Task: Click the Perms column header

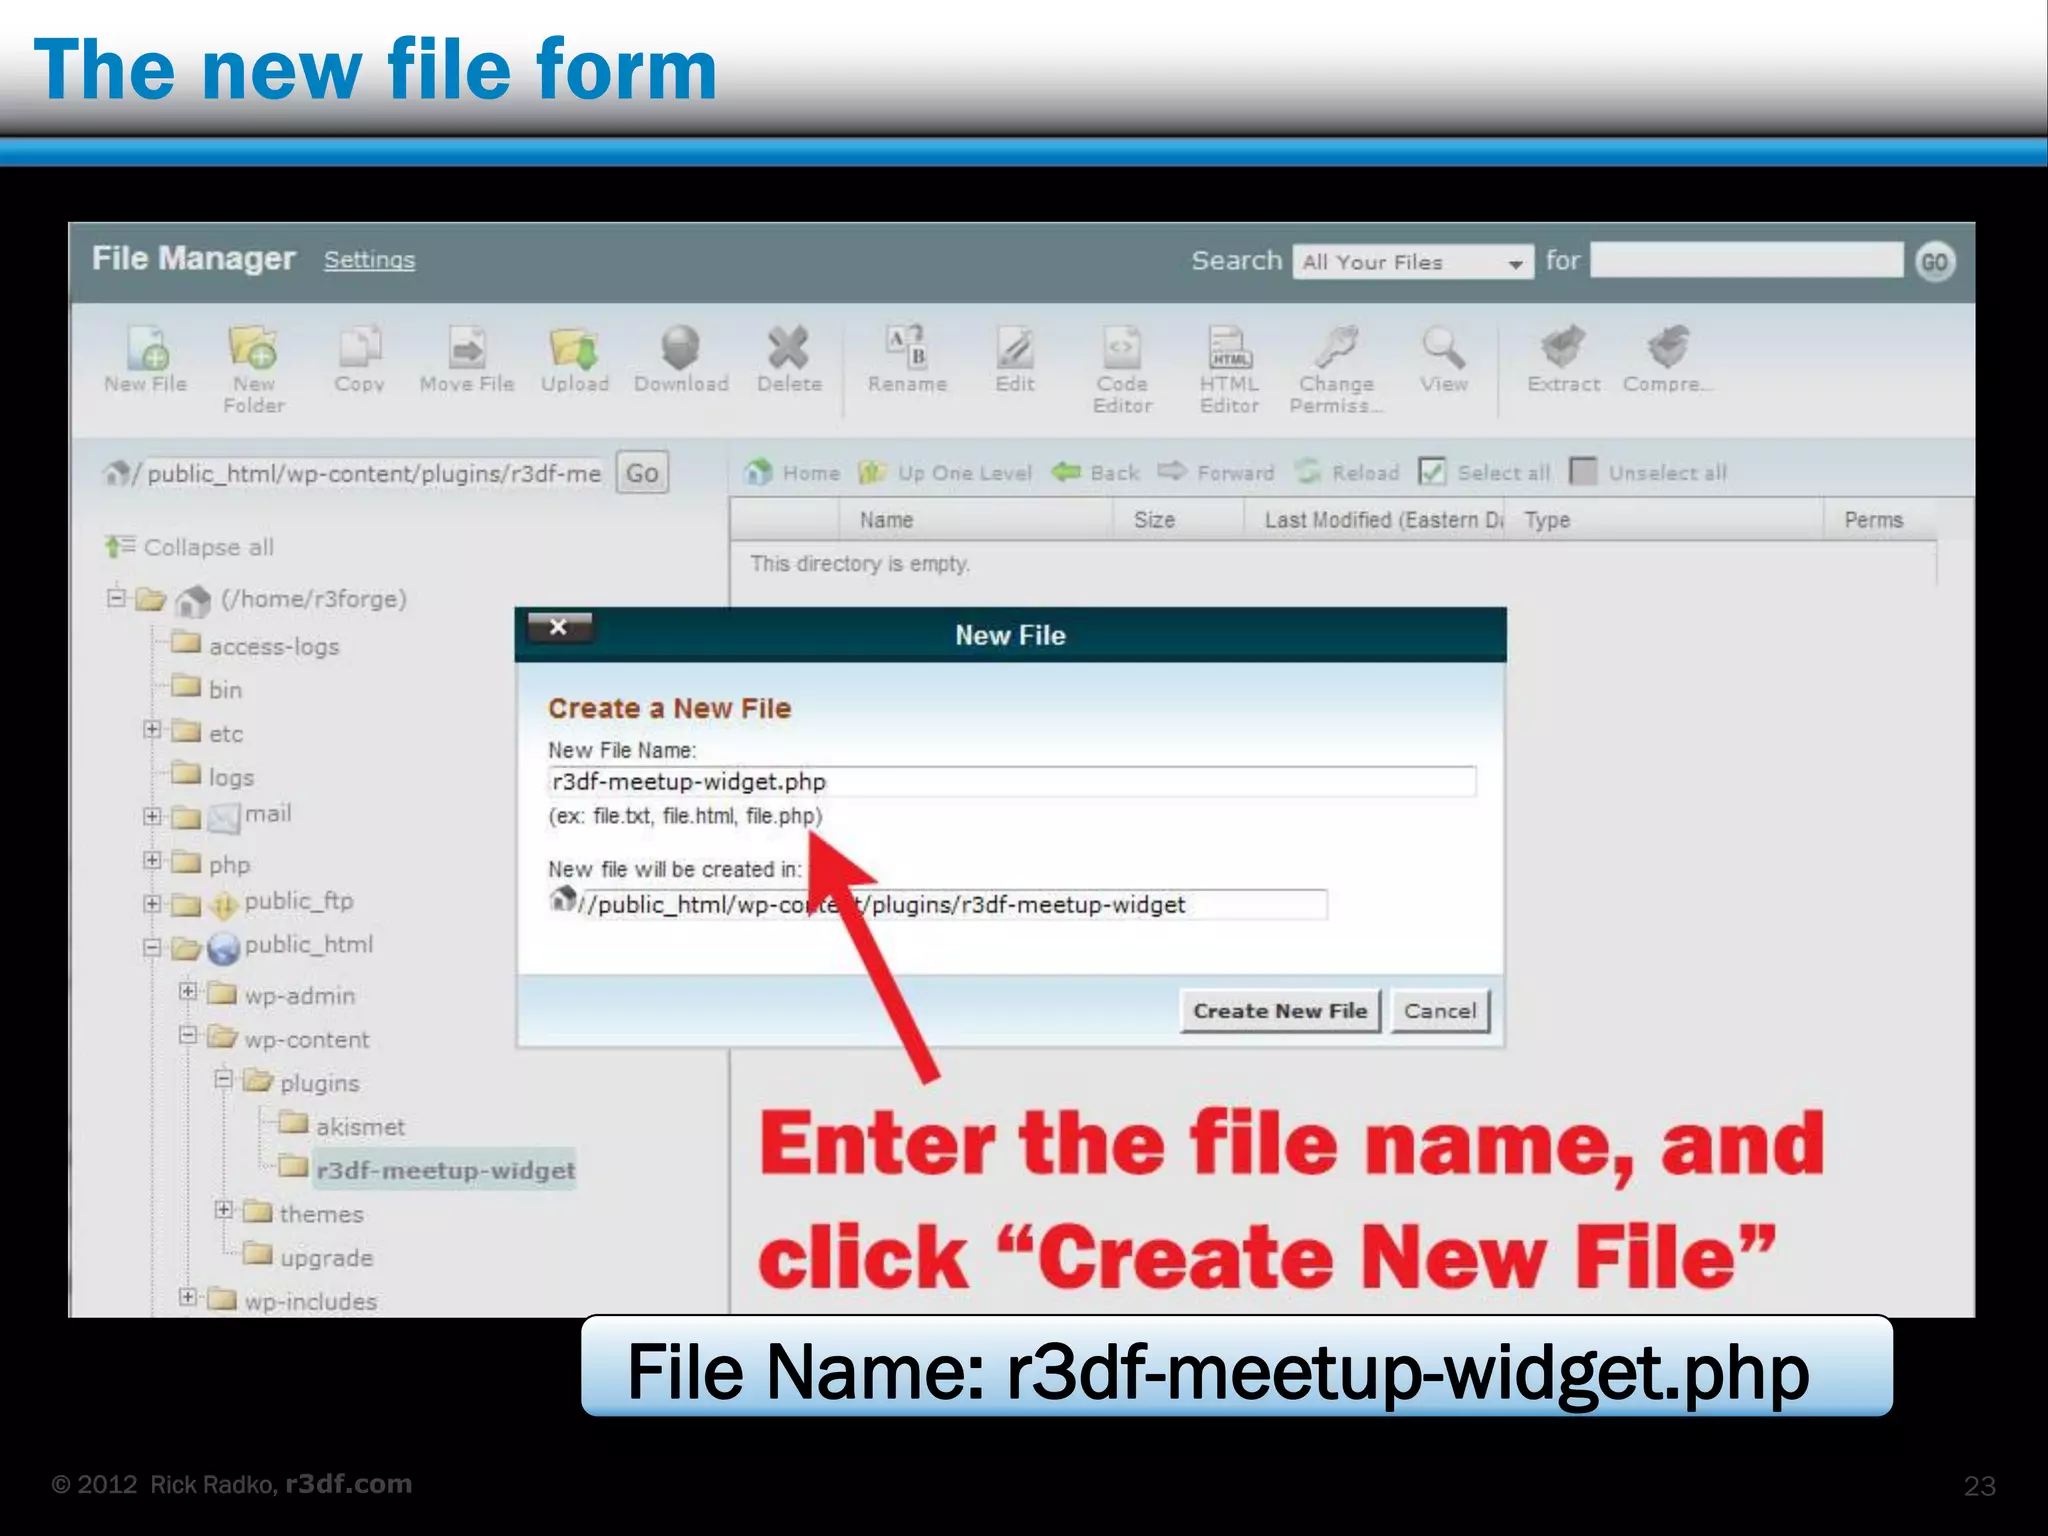Action: 1879,520
